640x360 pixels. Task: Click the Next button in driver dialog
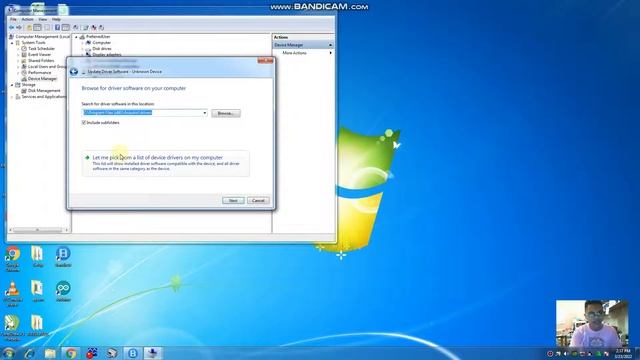[233, 200]
